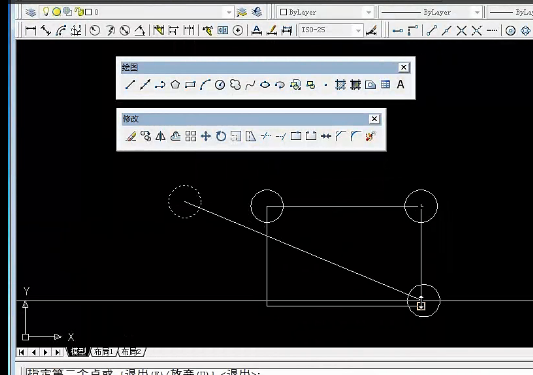Select the Angular Dimension tool
This screenshot has width=533, height=375.
(x=139, y=31)
